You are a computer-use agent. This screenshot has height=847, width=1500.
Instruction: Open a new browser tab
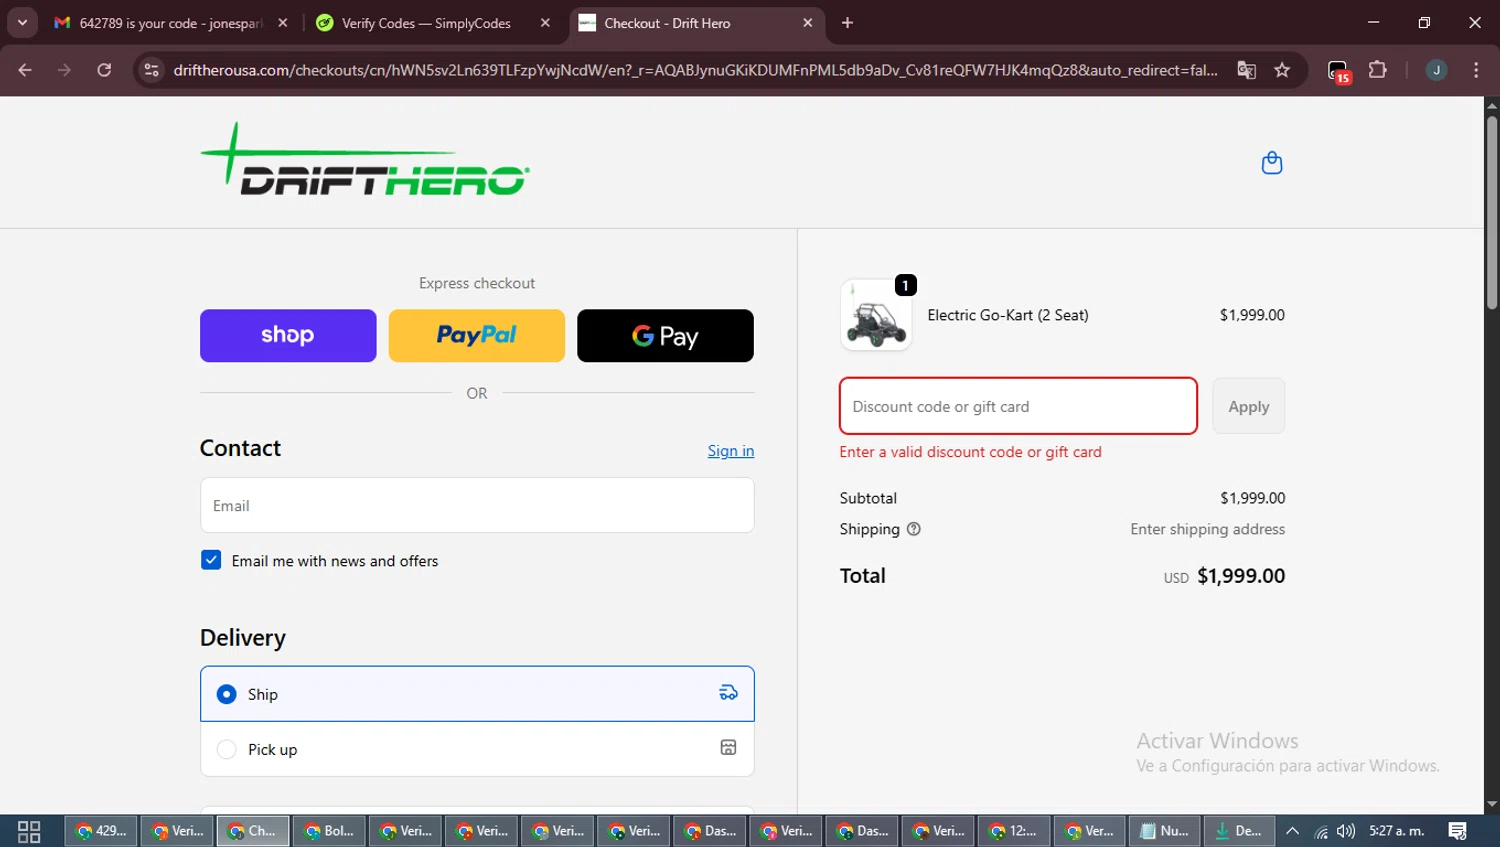[847, 23]
